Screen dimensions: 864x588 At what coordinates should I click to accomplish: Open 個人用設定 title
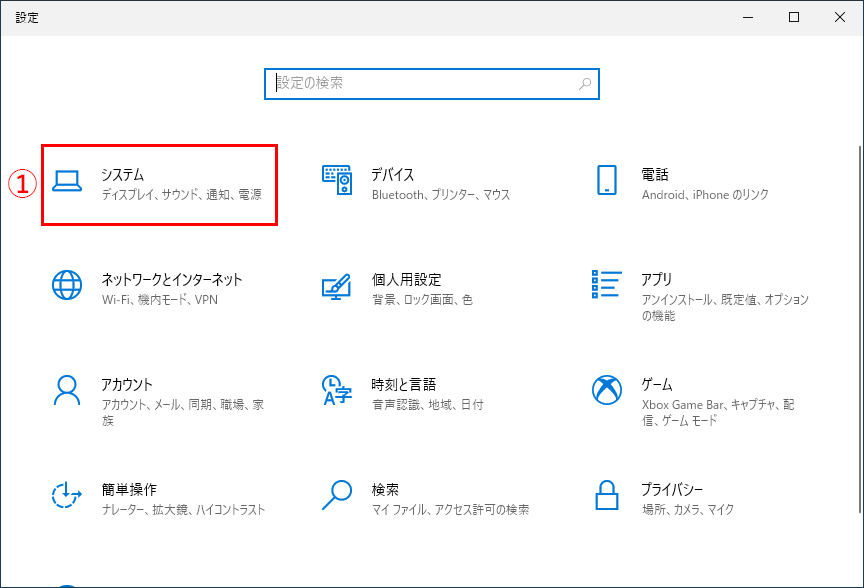(407, 279)
